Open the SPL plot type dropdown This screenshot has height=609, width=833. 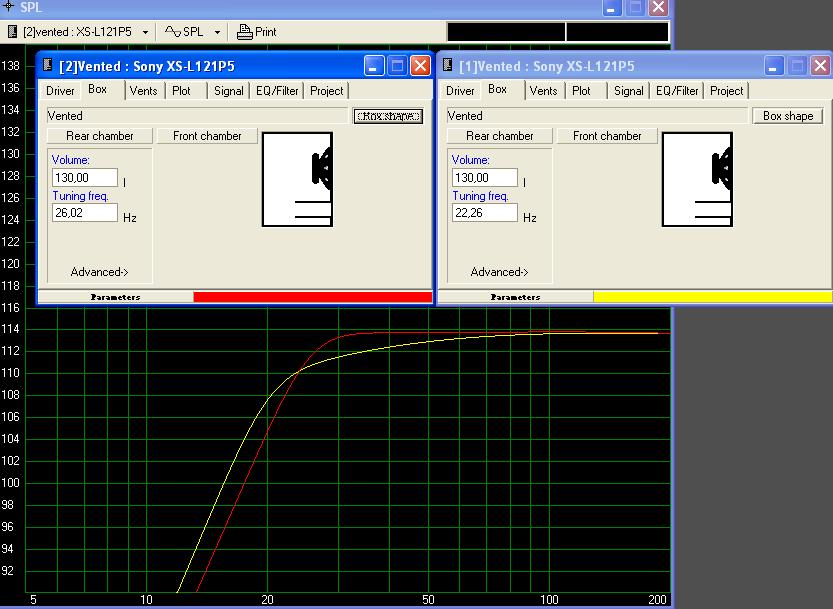217,32
